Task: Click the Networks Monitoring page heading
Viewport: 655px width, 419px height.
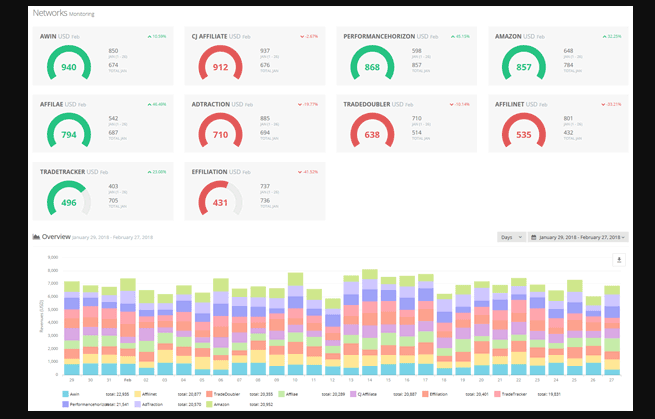Action: point(63,13)
